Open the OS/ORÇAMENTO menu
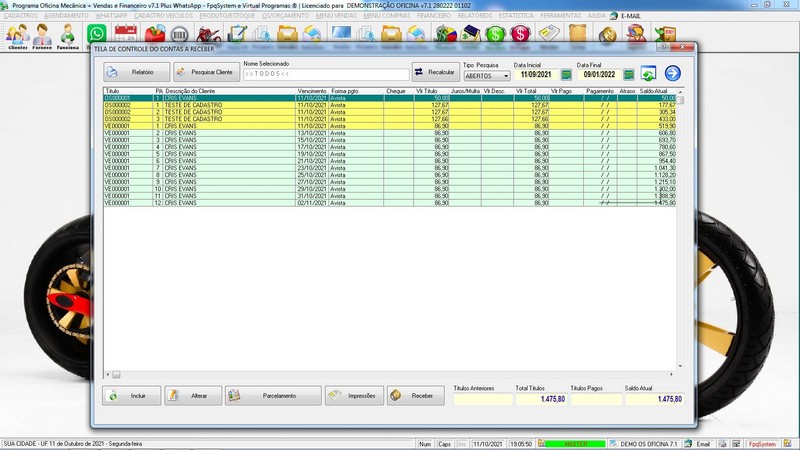Image resolution: width=800 pixels, height=450 pixels. click(x=285, y=16)
